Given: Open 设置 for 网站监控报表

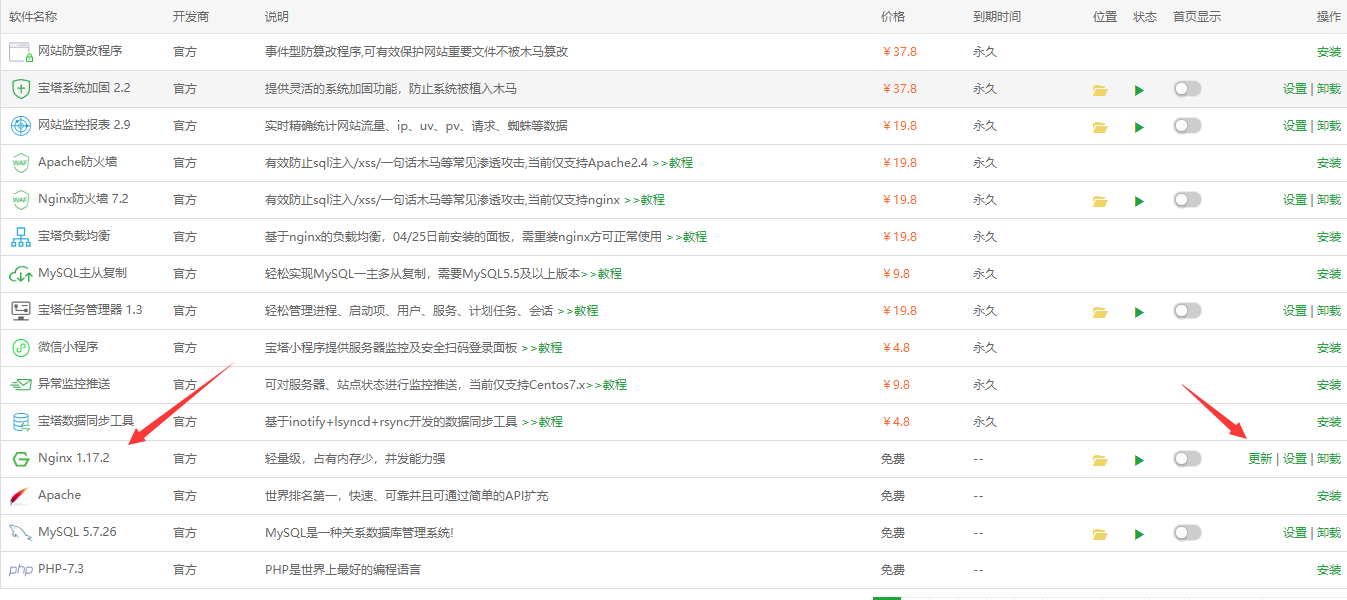Looking at the screenshot, I should click(x=1295, y=126).
